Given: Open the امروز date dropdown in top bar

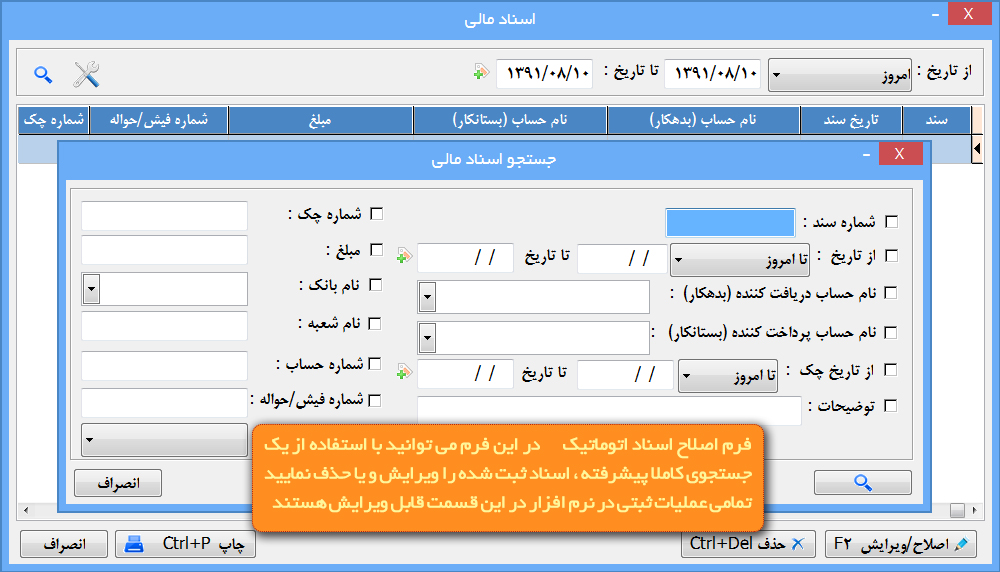Looking at the screenshot, I should coord(840,74).
